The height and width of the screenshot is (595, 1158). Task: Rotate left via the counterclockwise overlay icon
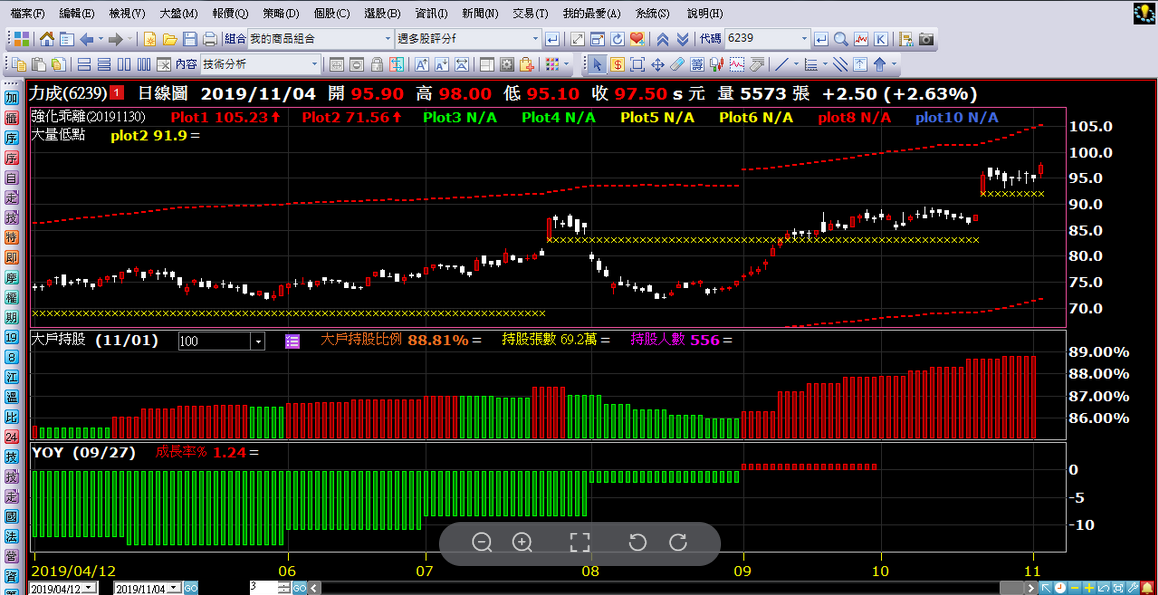637,543
